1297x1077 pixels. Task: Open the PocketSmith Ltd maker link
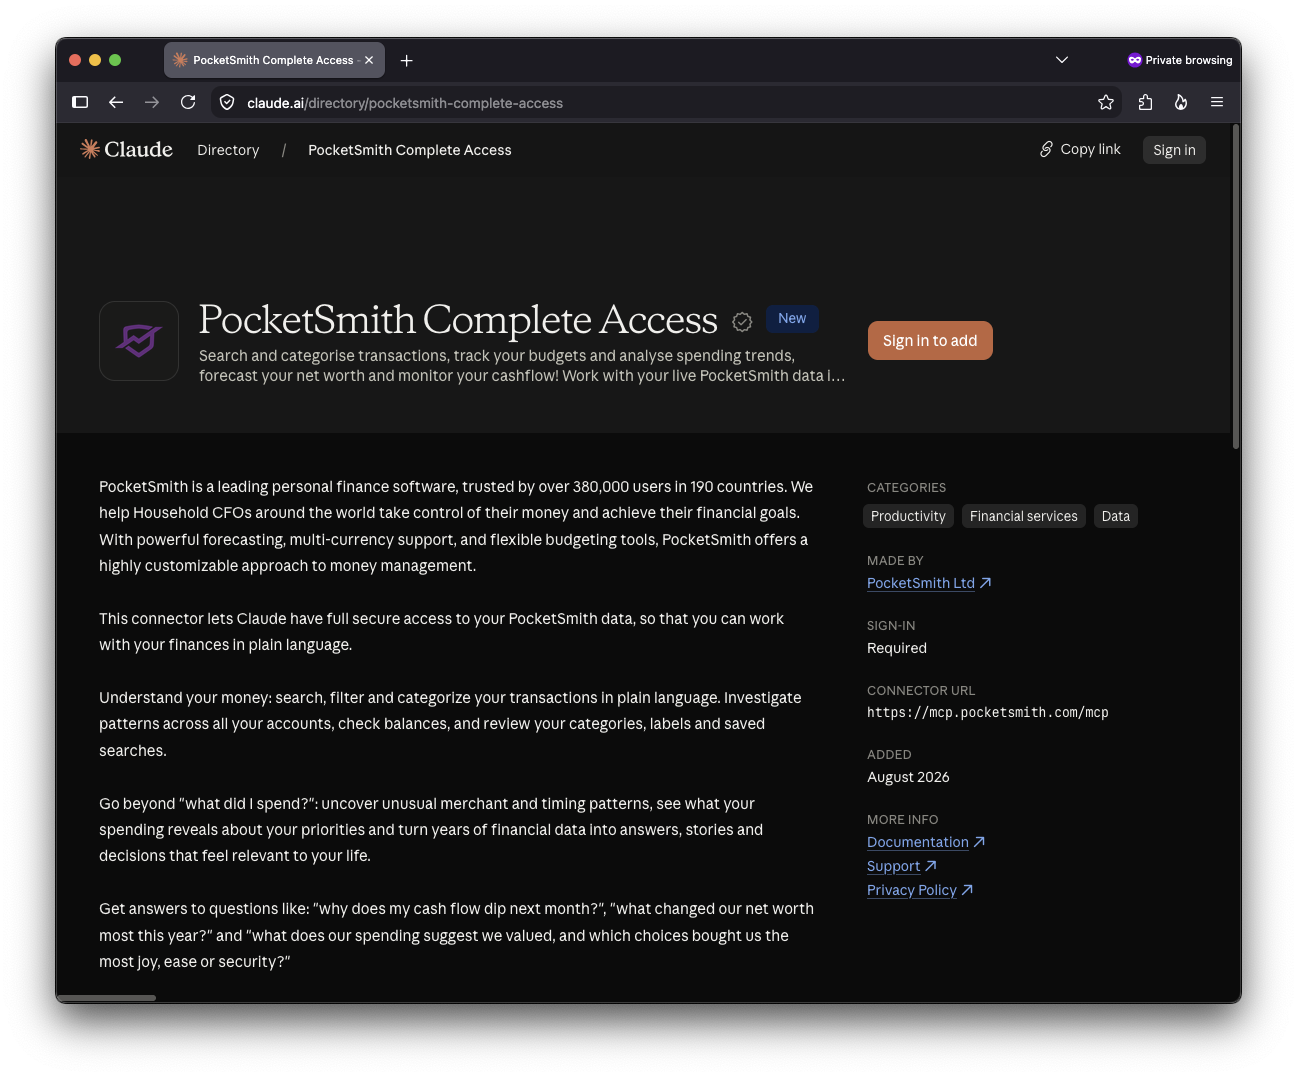click(929, 583)
